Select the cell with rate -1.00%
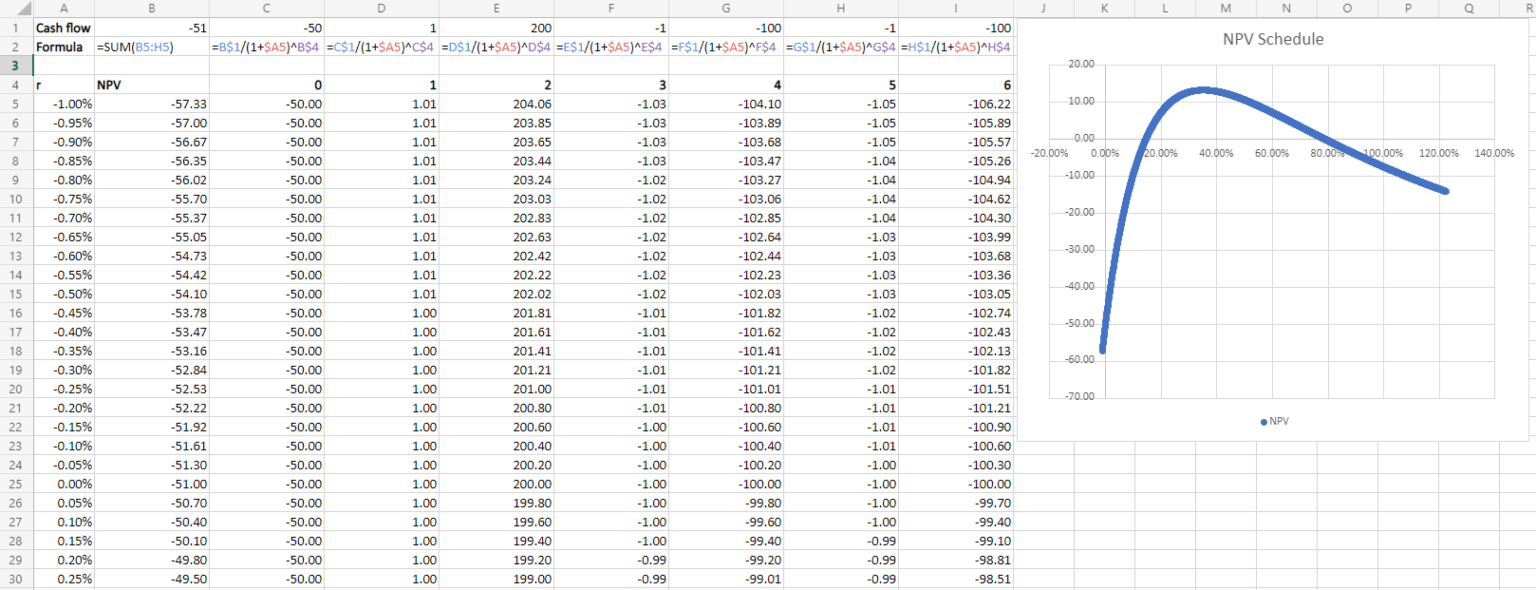Viewport: 1536px width, 590px height. coord(63,104)
